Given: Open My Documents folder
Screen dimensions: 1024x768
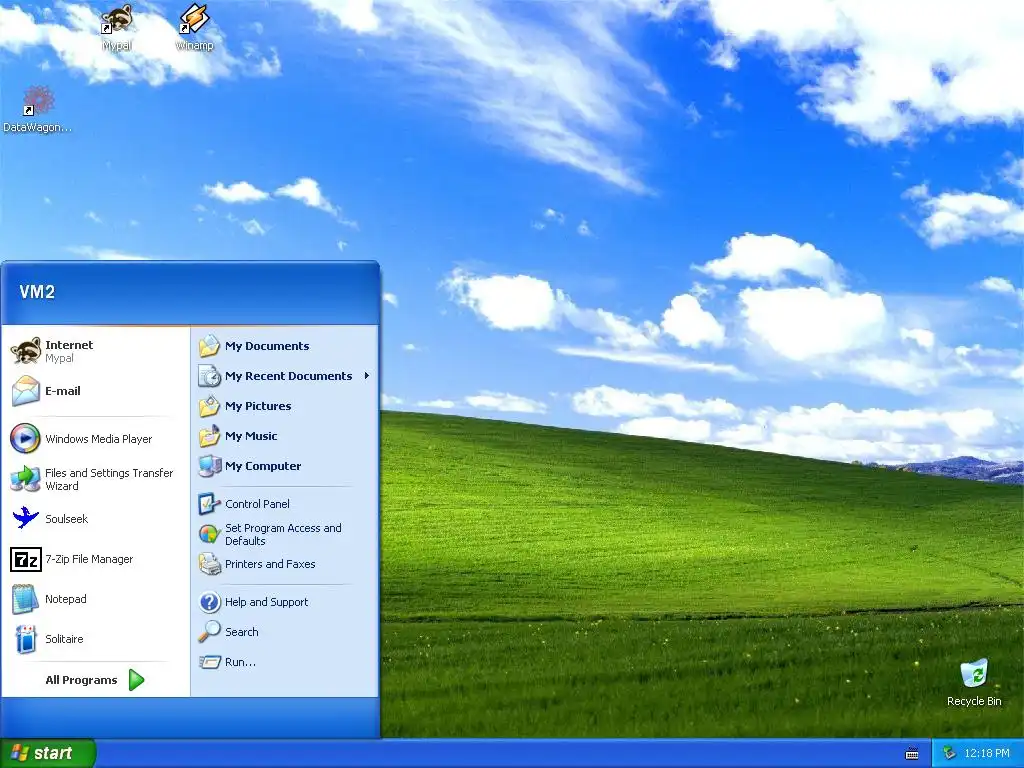Looking at the screenshot, I should (284, 346).
